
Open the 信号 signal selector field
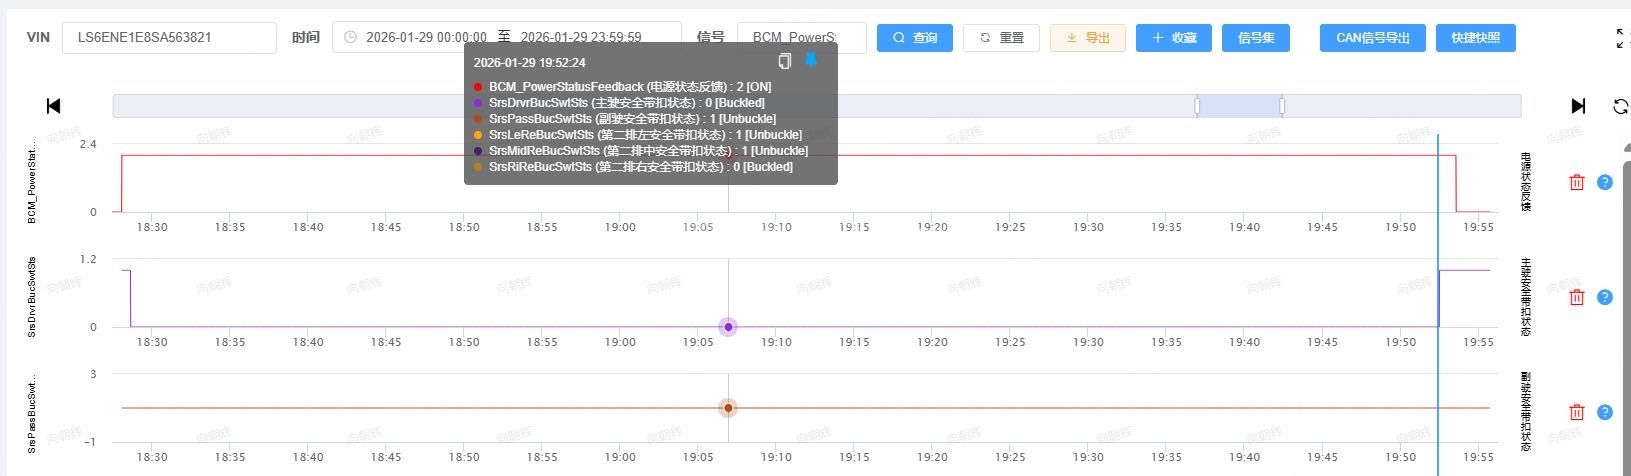pos(801,38)
